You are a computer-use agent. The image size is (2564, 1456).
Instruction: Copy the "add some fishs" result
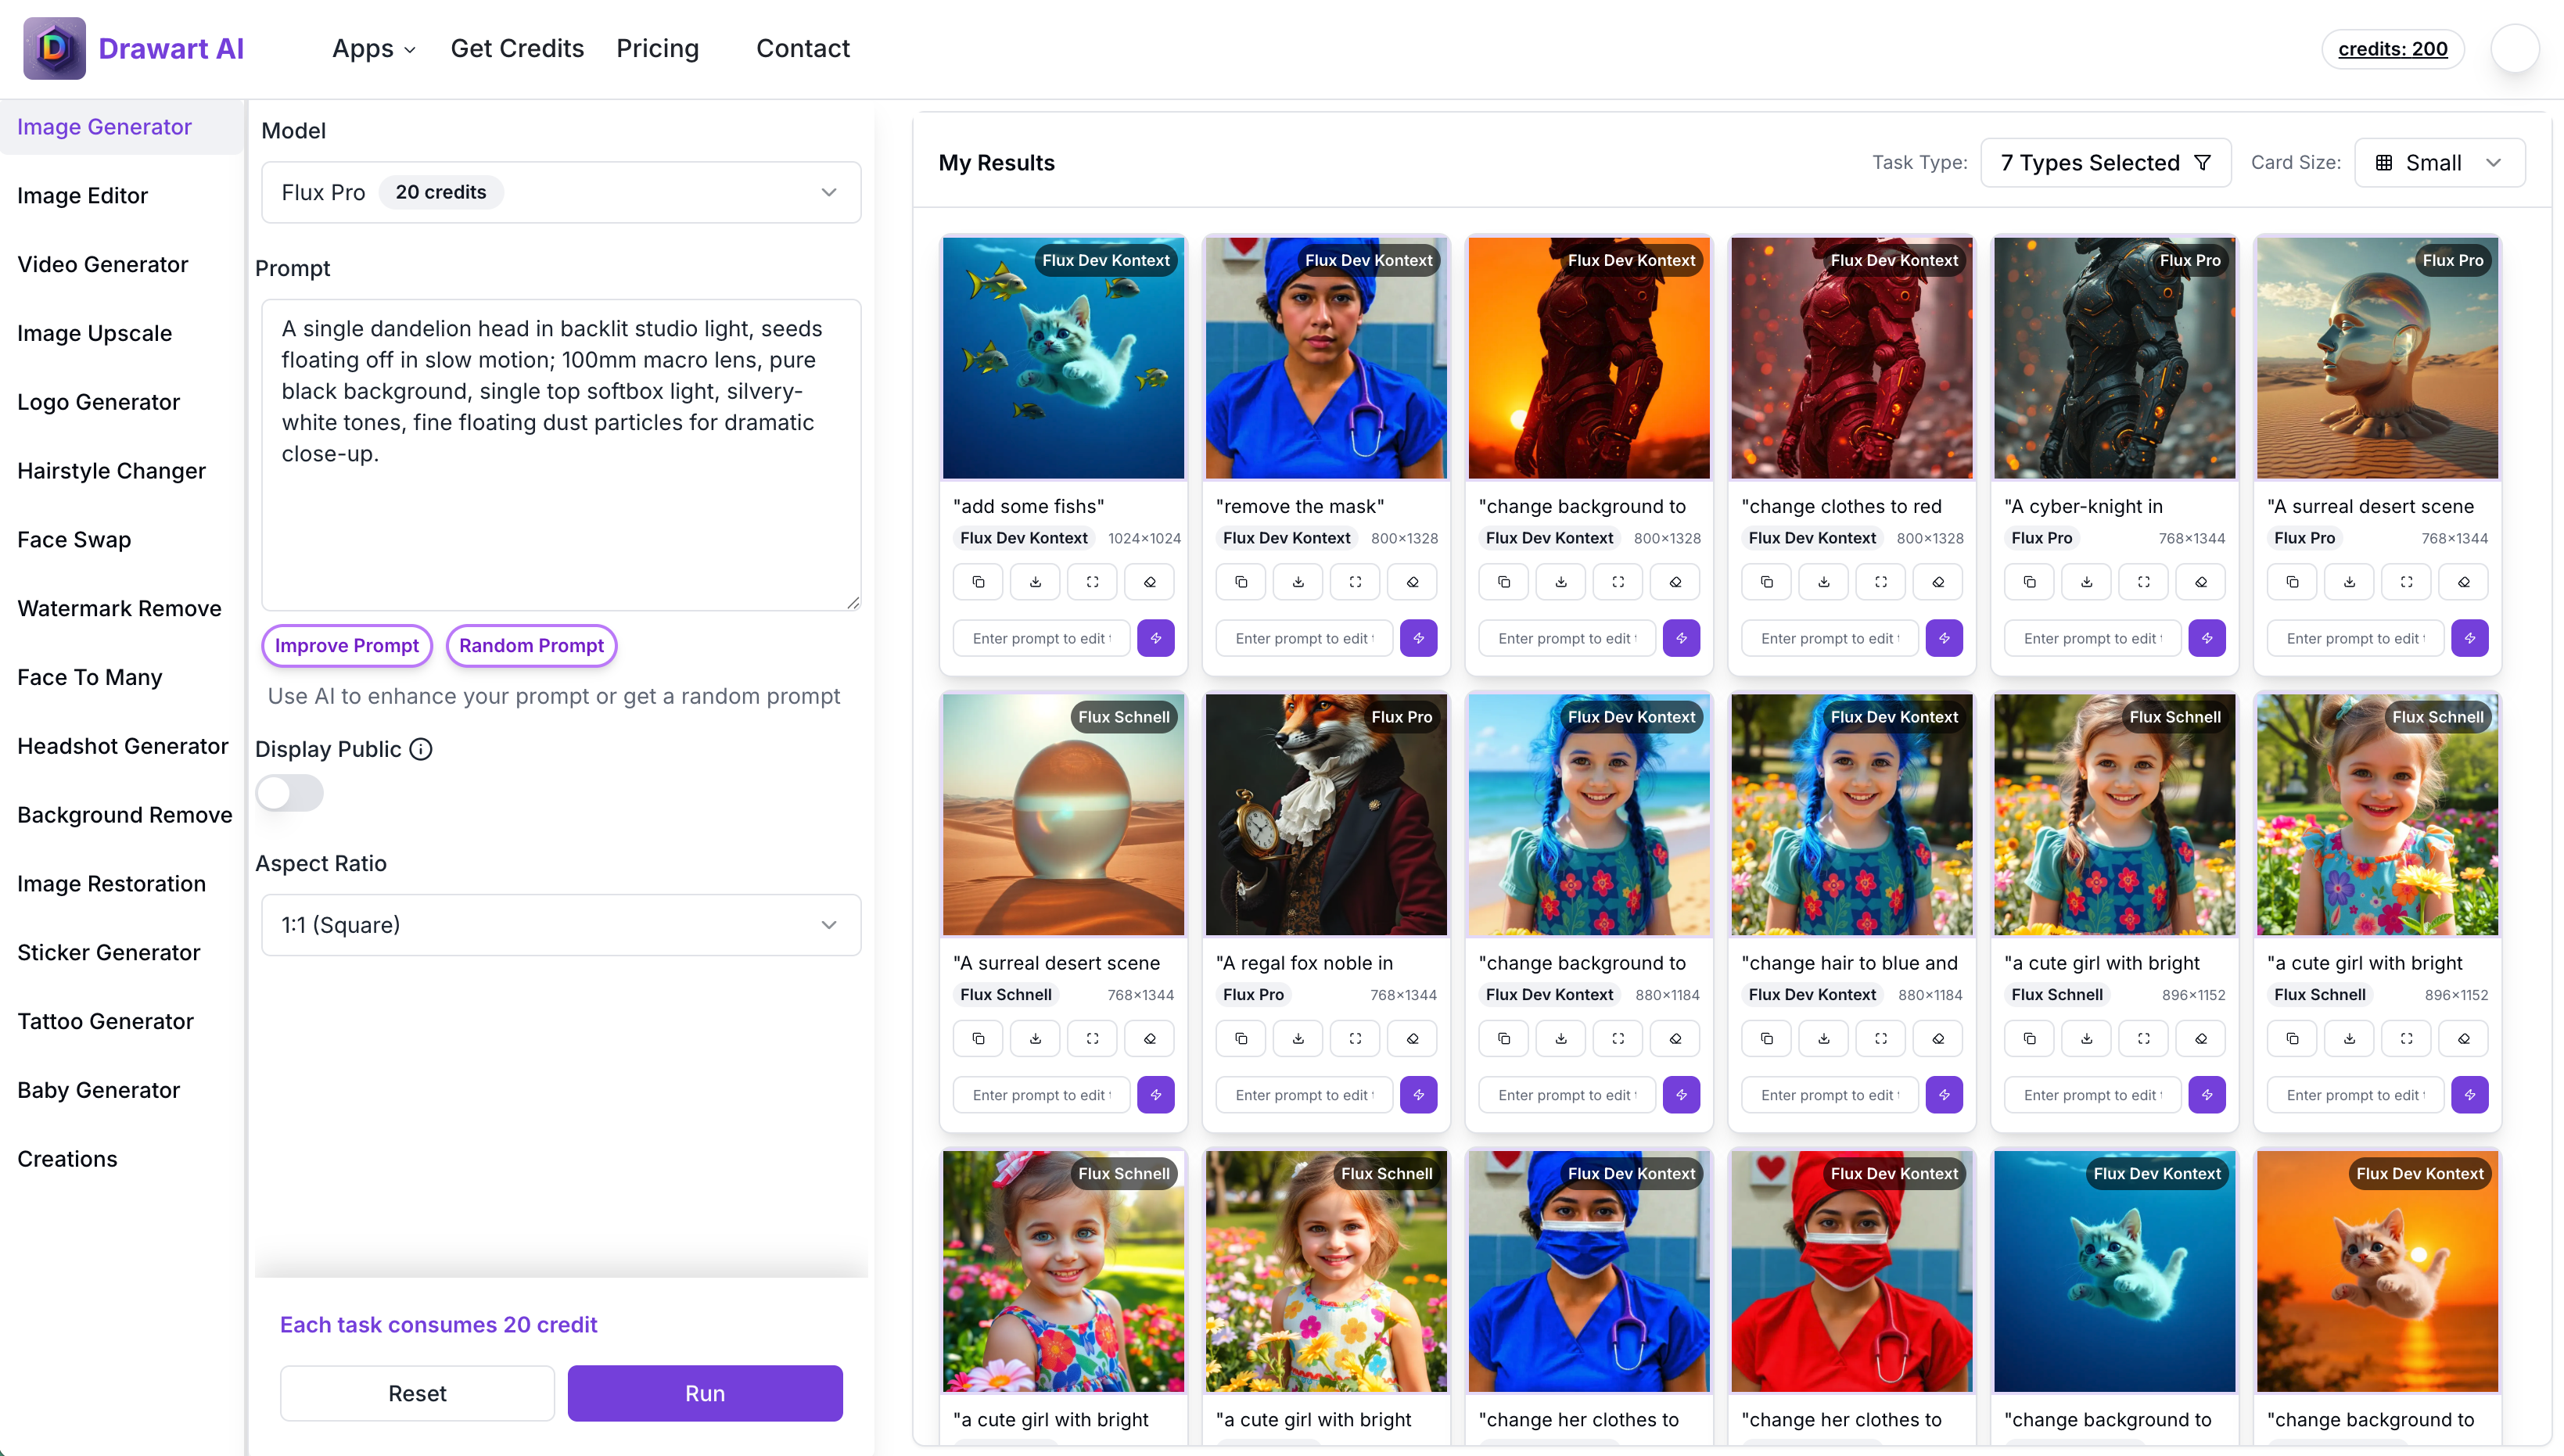(978, 582)
